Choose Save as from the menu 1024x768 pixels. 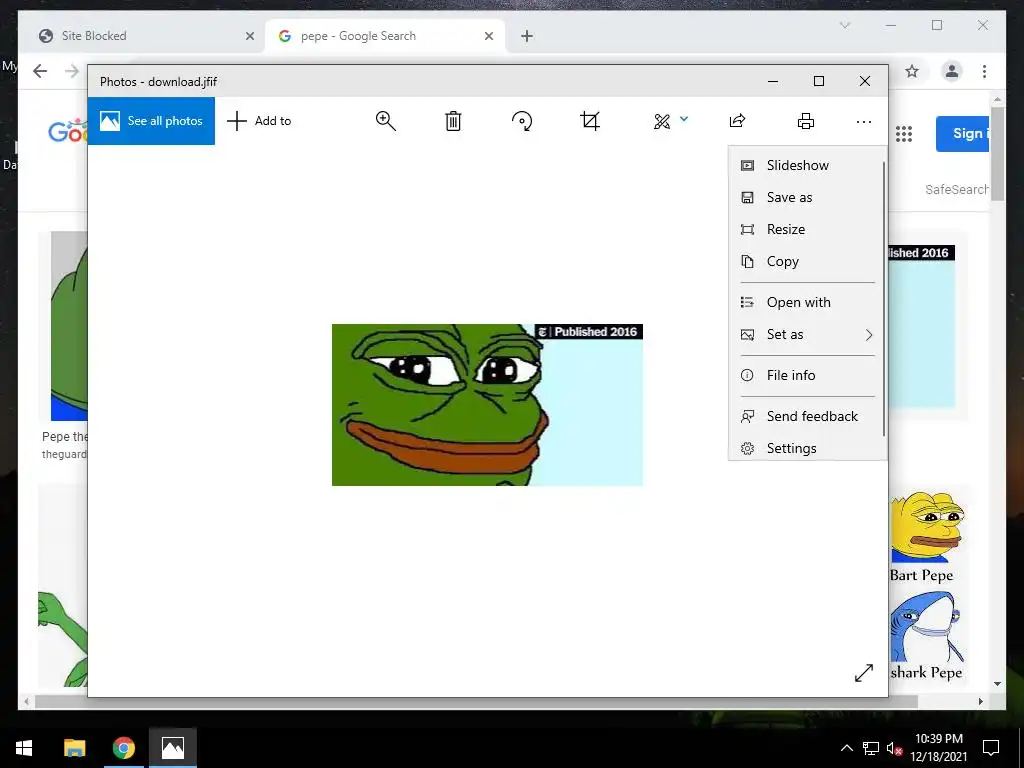point(807,197)
